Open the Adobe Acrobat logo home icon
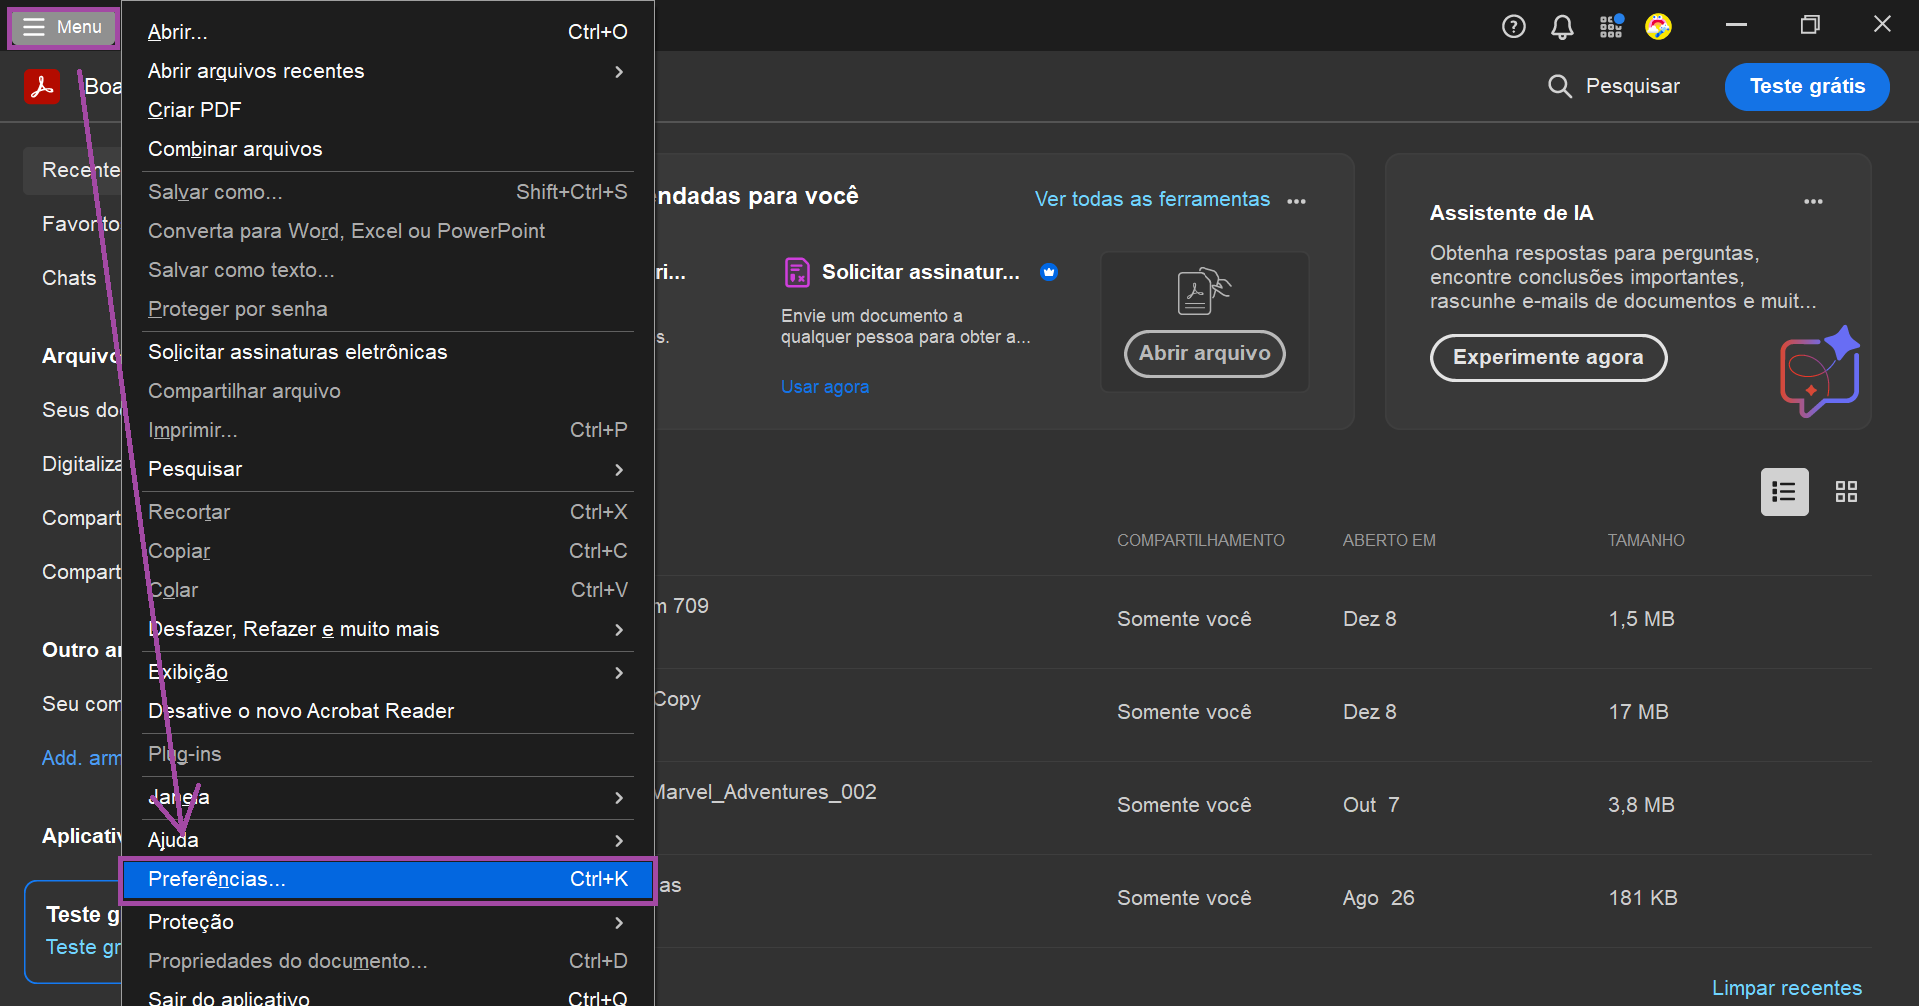Screen dimensions: 1919x1006 pyautogui.click(x=41, y=86)
